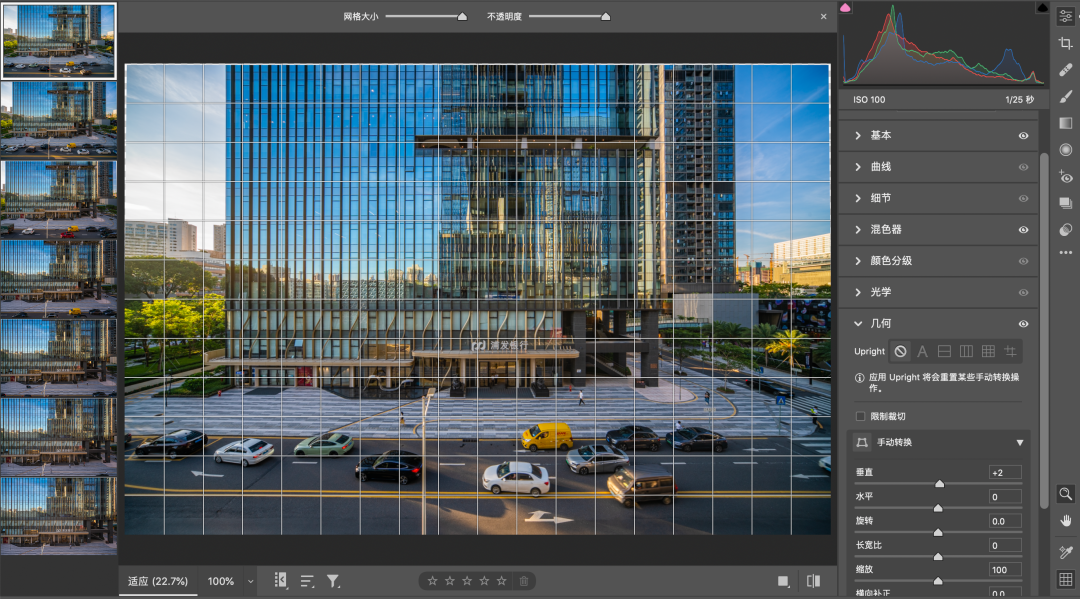The image size is (1080, 599).
Task: Open the Red Eye removal tool
Action: pos(1065,177)
